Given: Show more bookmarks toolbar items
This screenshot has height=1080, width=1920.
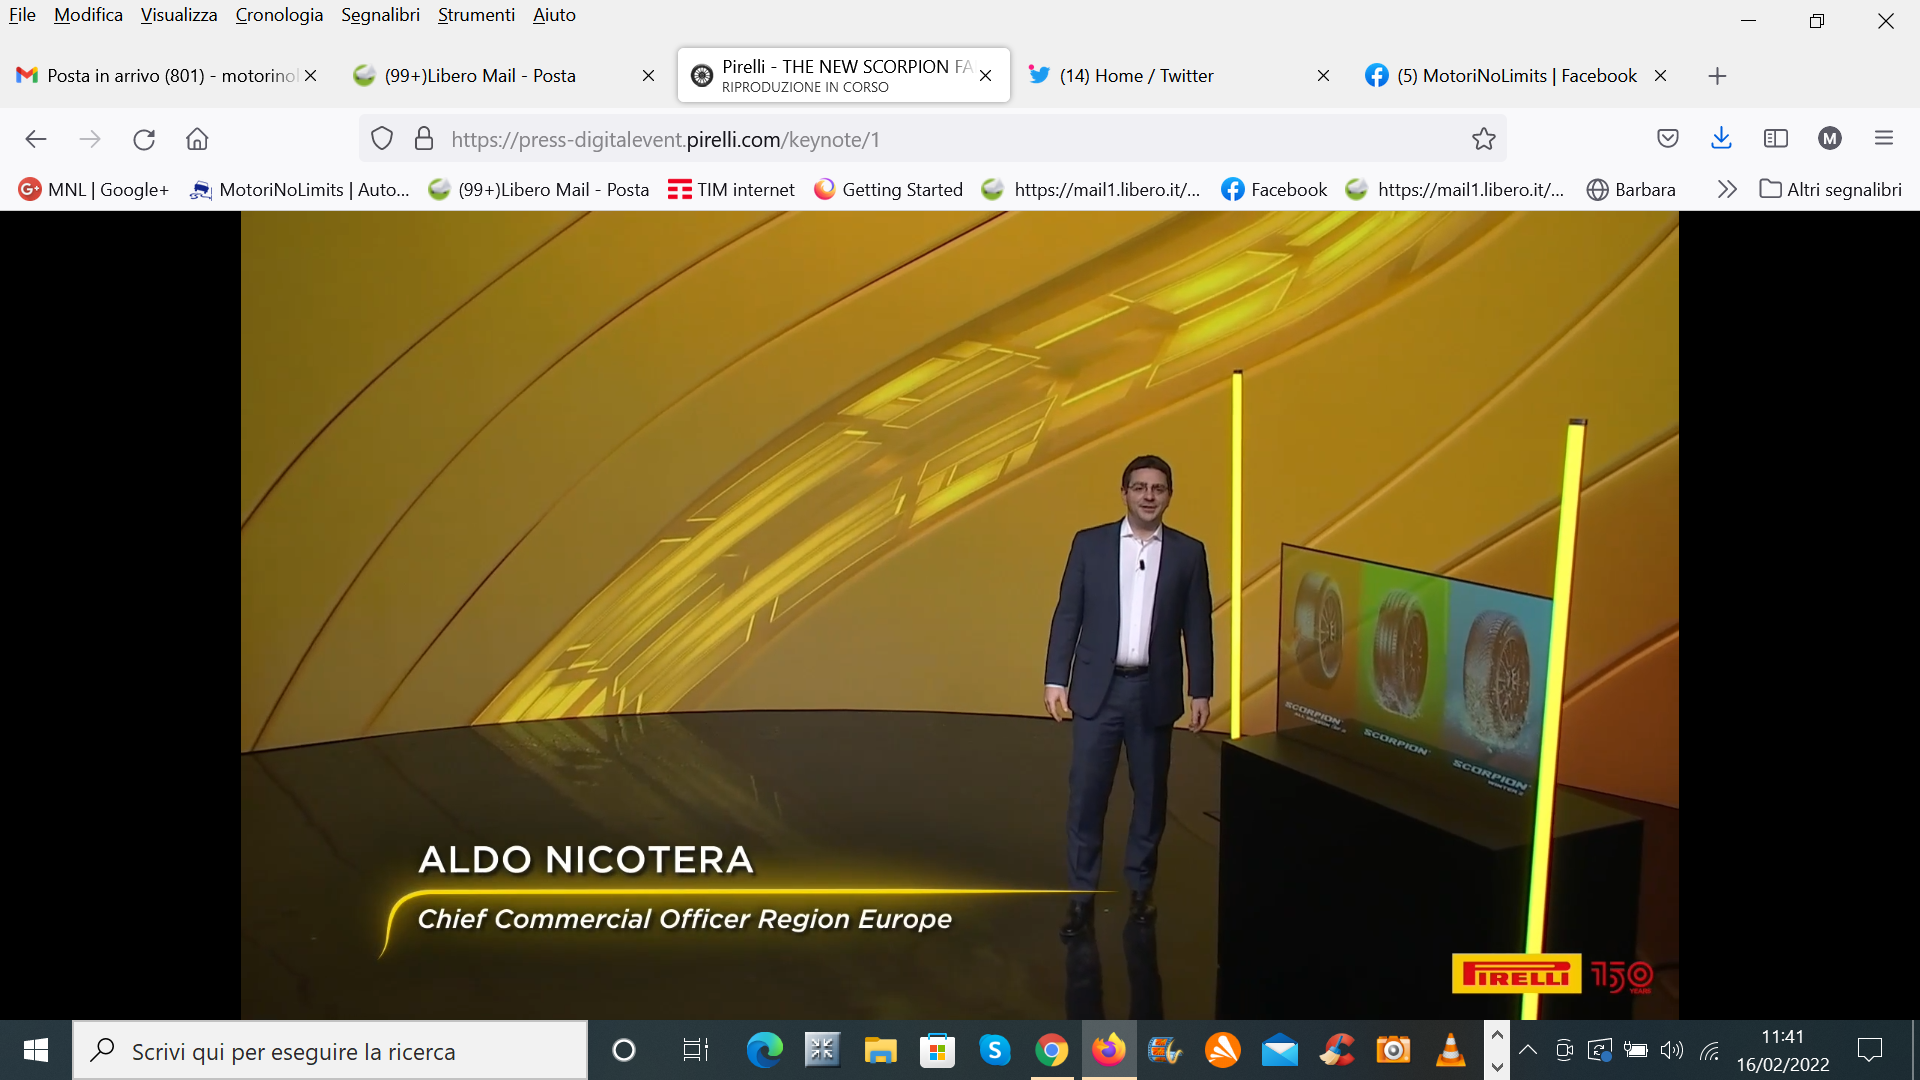Looking at the screenshot, I should [x=1726, y=190].
